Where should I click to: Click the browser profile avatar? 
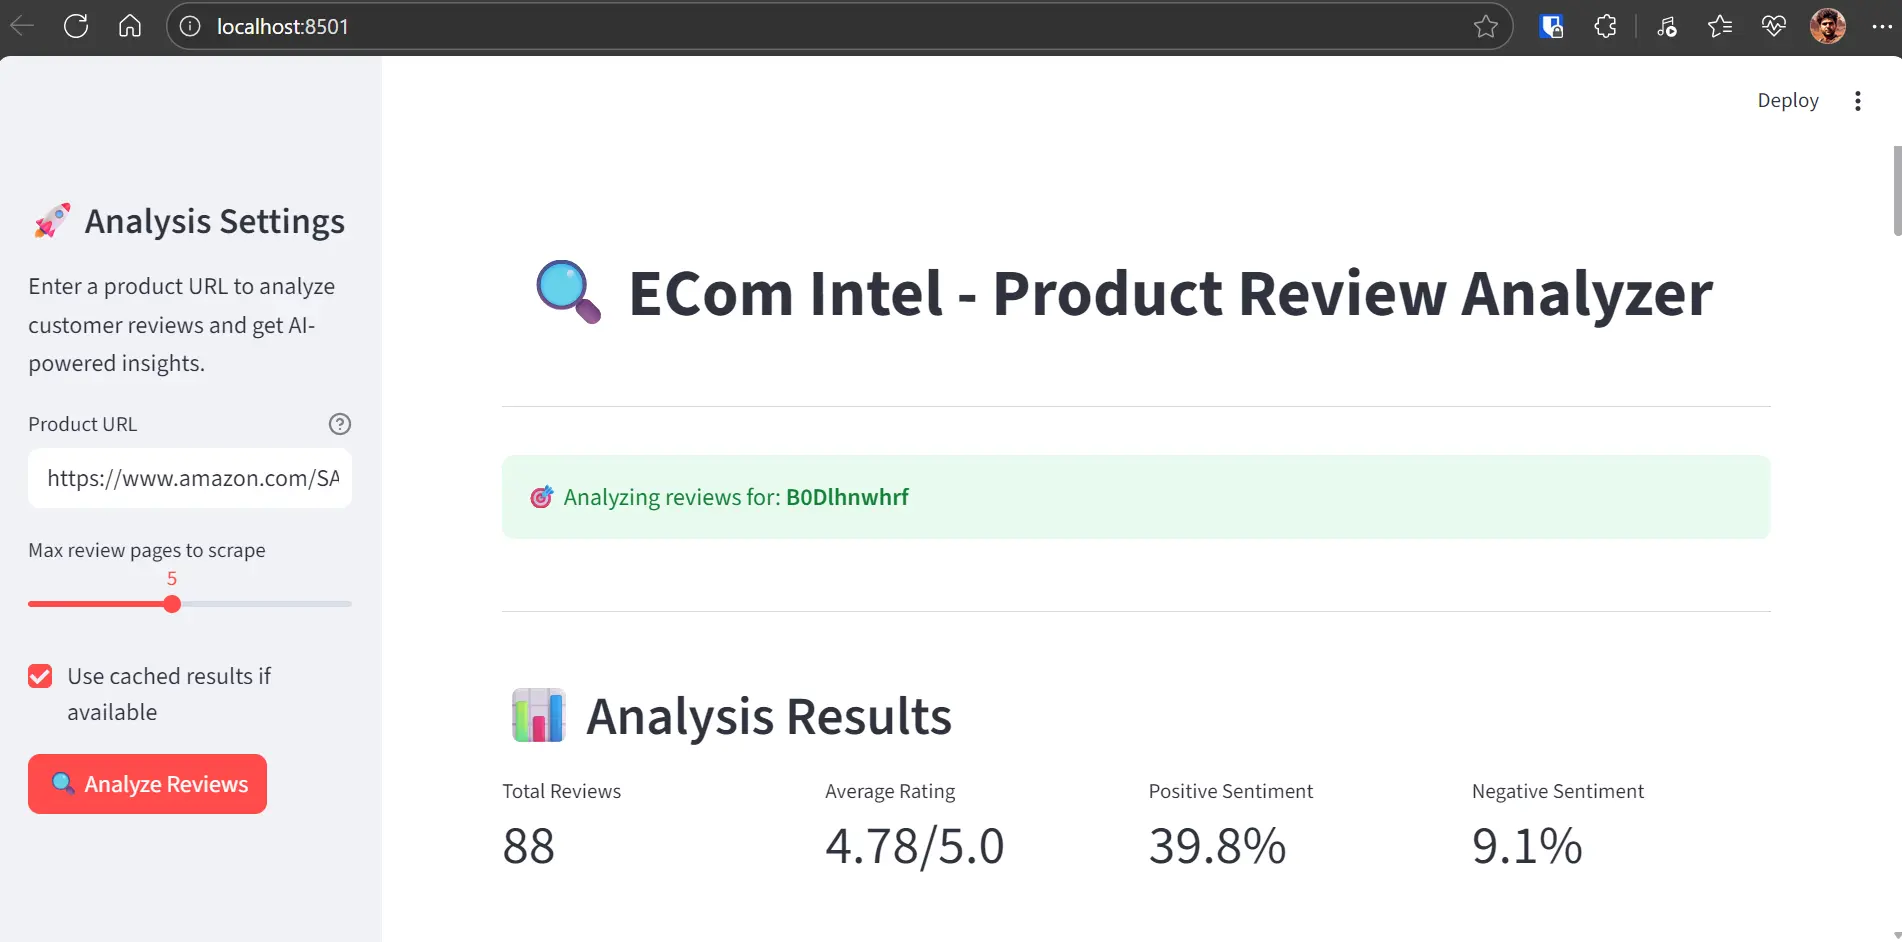(x=1828, y=26)
